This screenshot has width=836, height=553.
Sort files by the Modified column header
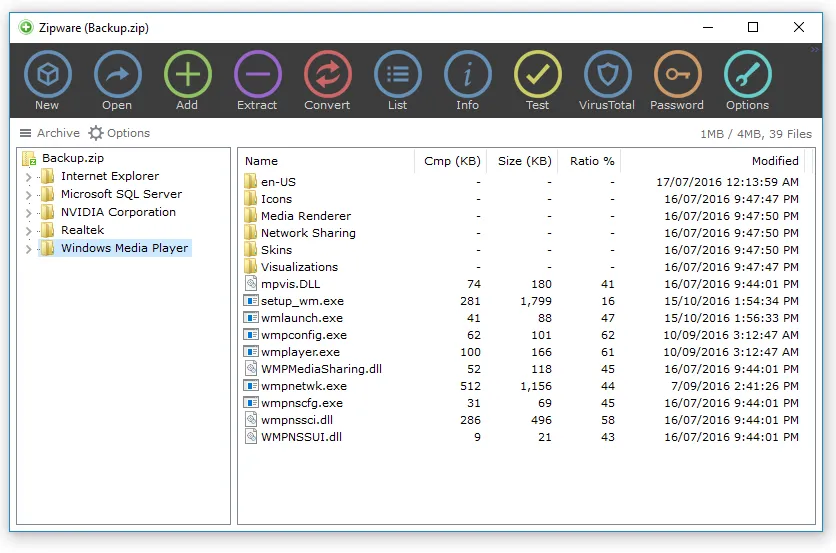775,161
